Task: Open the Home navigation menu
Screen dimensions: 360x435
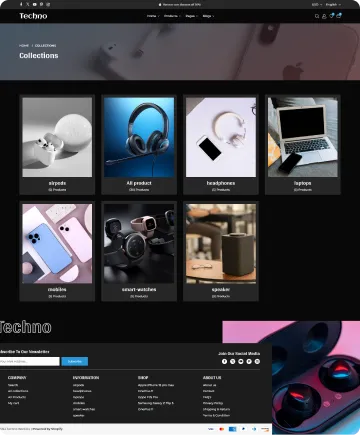Action: (153, 16)
